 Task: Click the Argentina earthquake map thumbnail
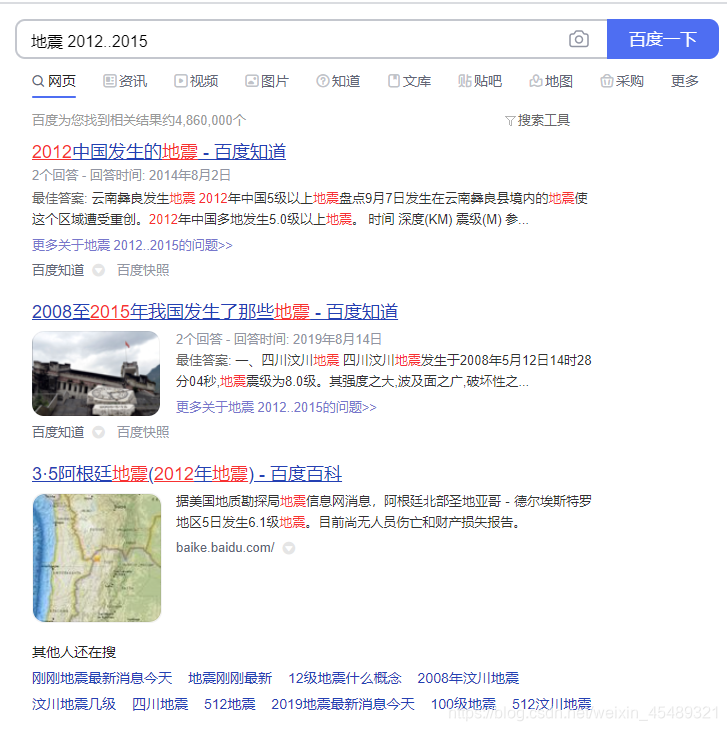(x=97, y=558)
